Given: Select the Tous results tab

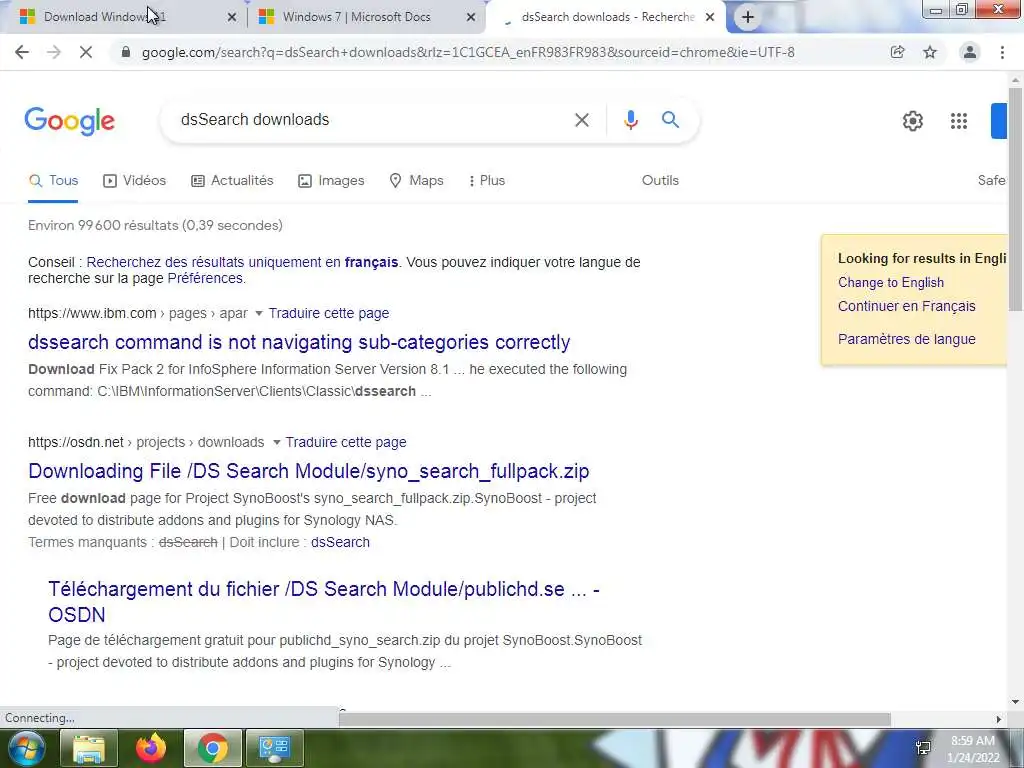Looking at the screenshot, I should tap(54, 181).
